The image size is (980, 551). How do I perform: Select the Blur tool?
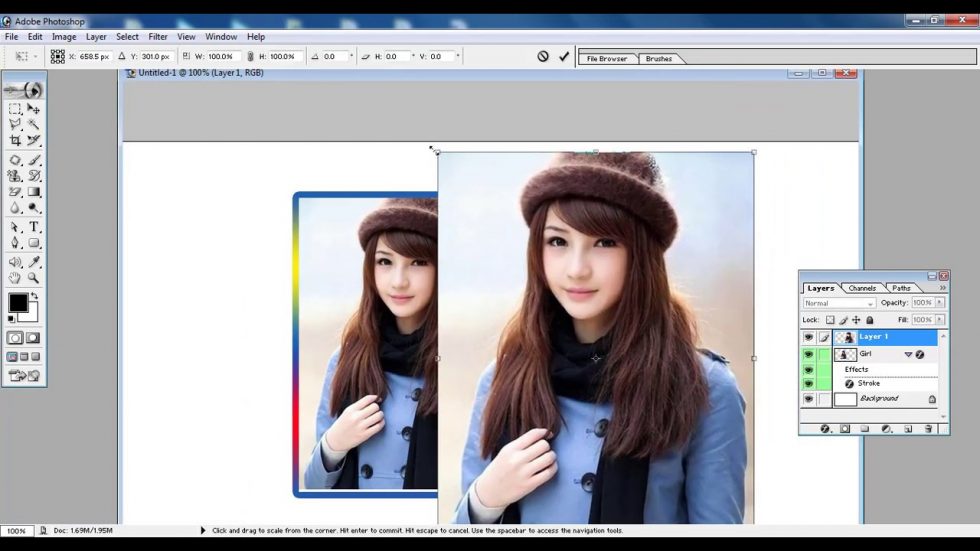coord(15,207)
